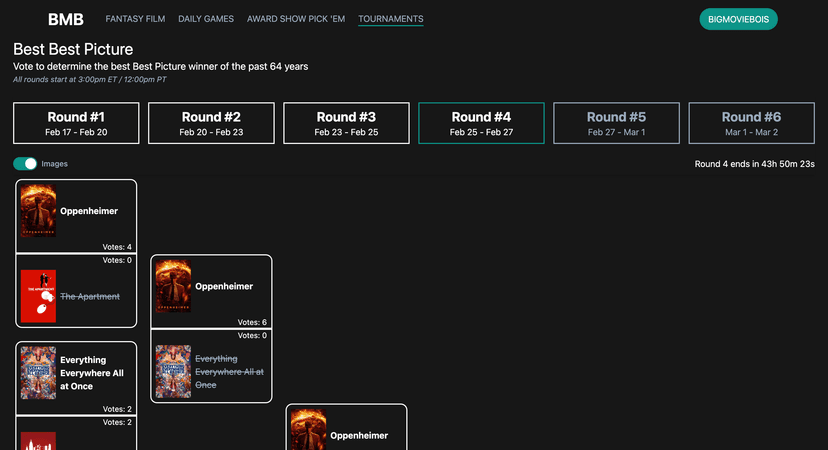Select Oppenheimer title in Round 3 card

[359, 435]
